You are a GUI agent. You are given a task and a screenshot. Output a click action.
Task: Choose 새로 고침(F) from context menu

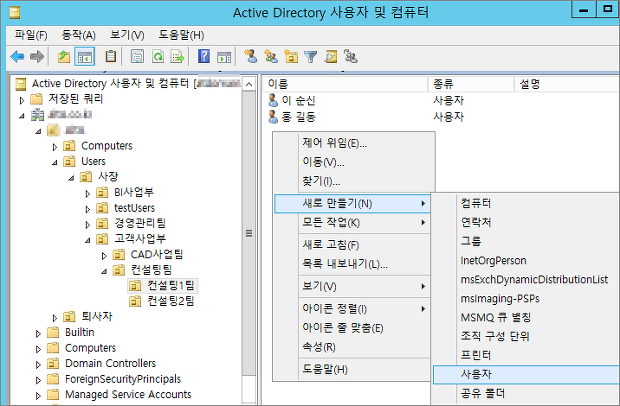352,245
